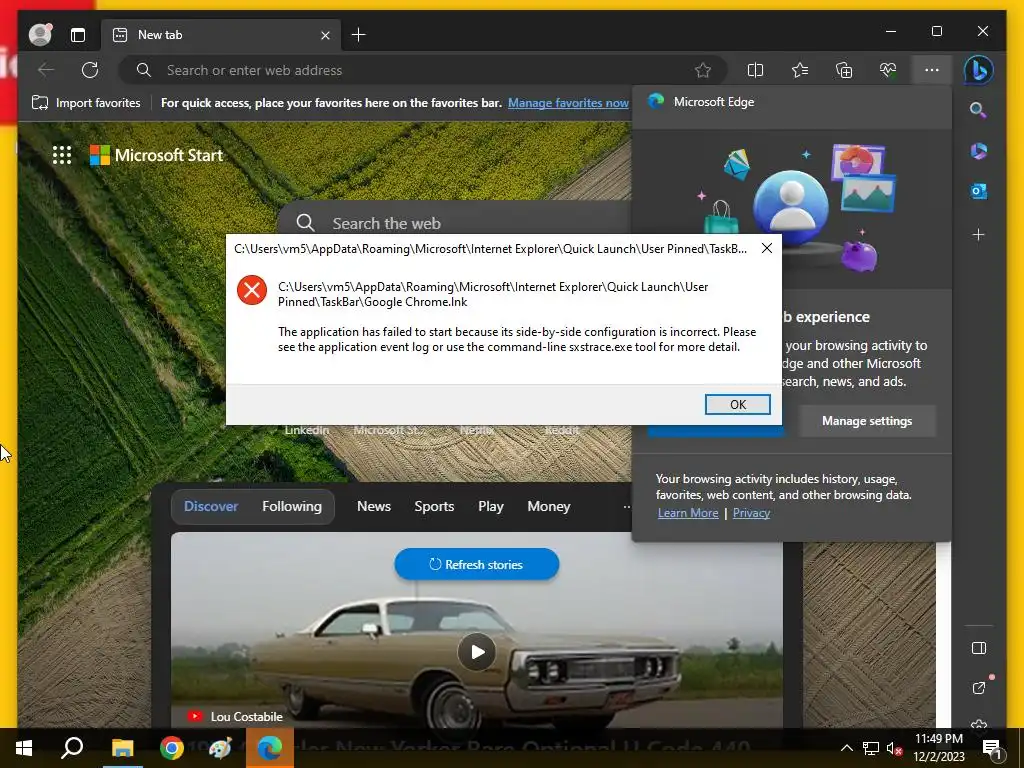Click the Edge profile avatar icon
The width and height of the screenshot is (1024, 768).
[x=40, y=35]
